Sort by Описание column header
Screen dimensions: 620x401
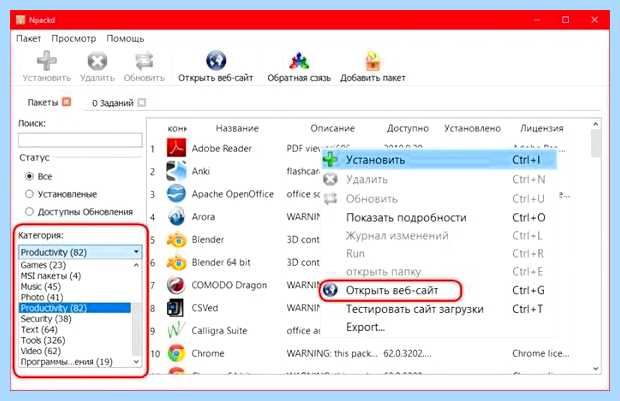[x=333, y=128]
